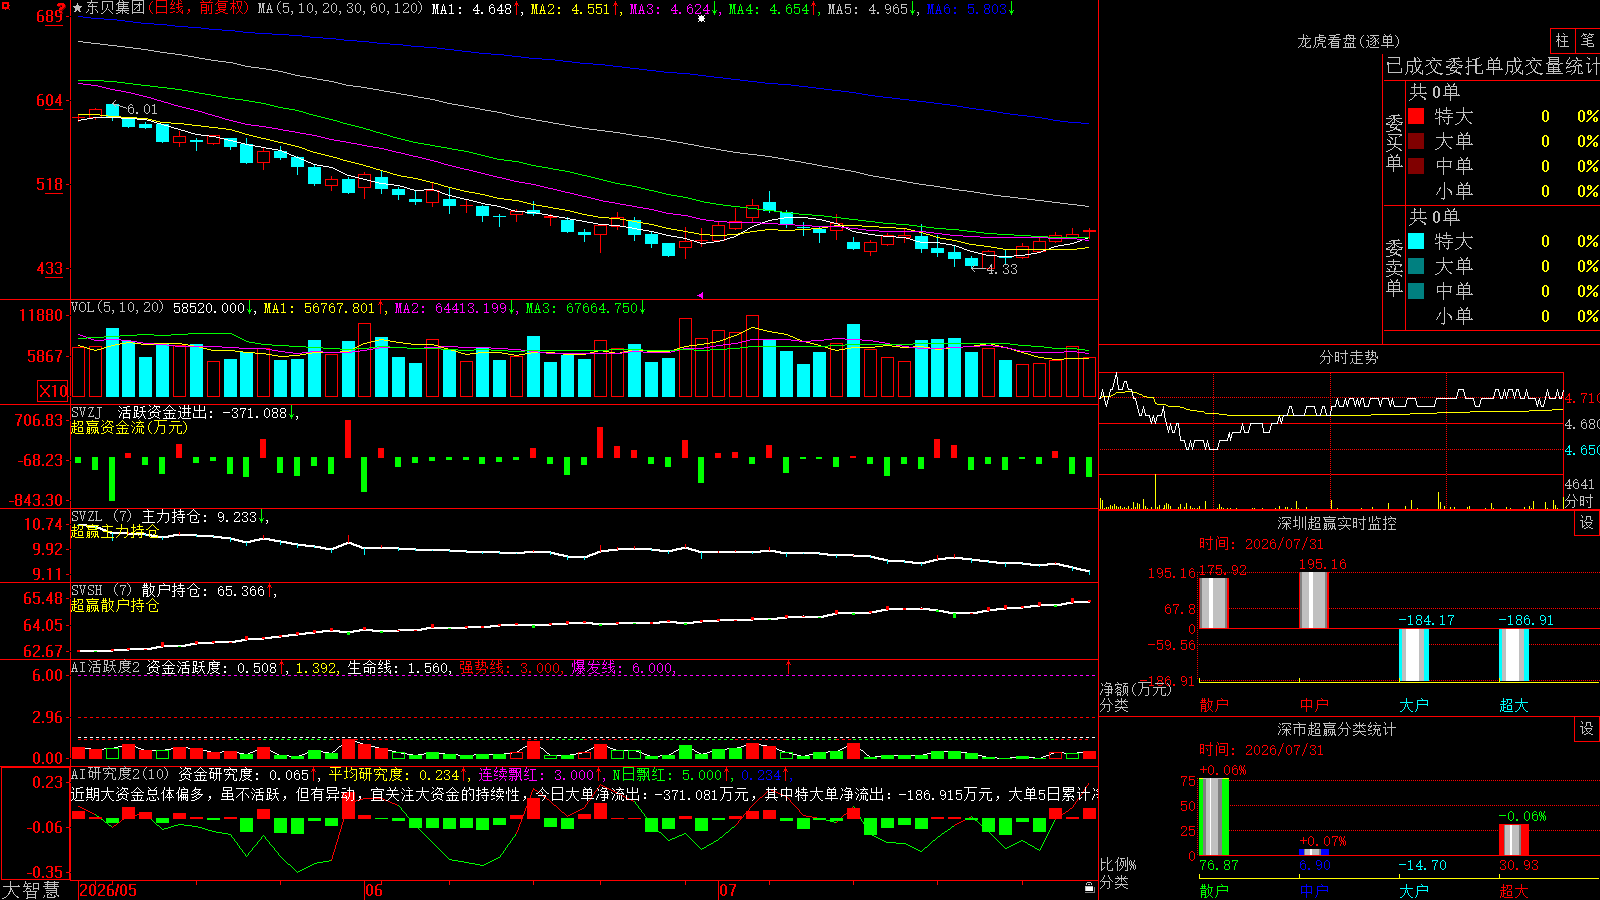Open the 设 settings for 深圳超赢实时监控
The width and height of the screenshot is (1600, 900).
click(1587, 523)
